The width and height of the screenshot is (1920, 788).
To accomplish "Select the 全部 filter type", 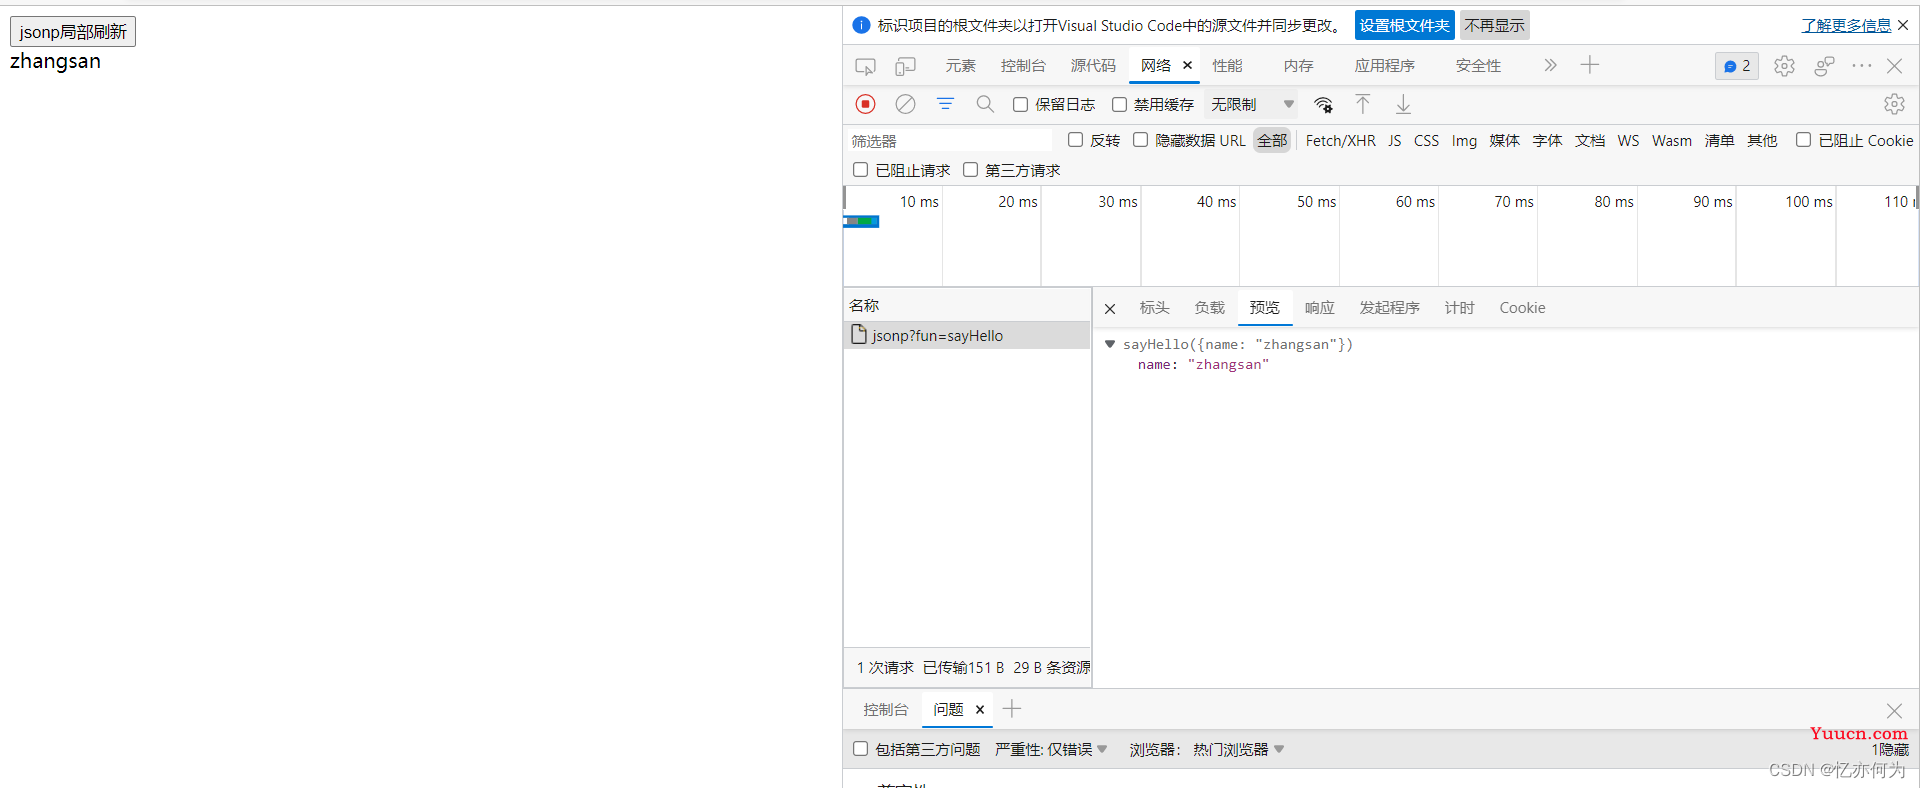I will [x=1272, y=141].
